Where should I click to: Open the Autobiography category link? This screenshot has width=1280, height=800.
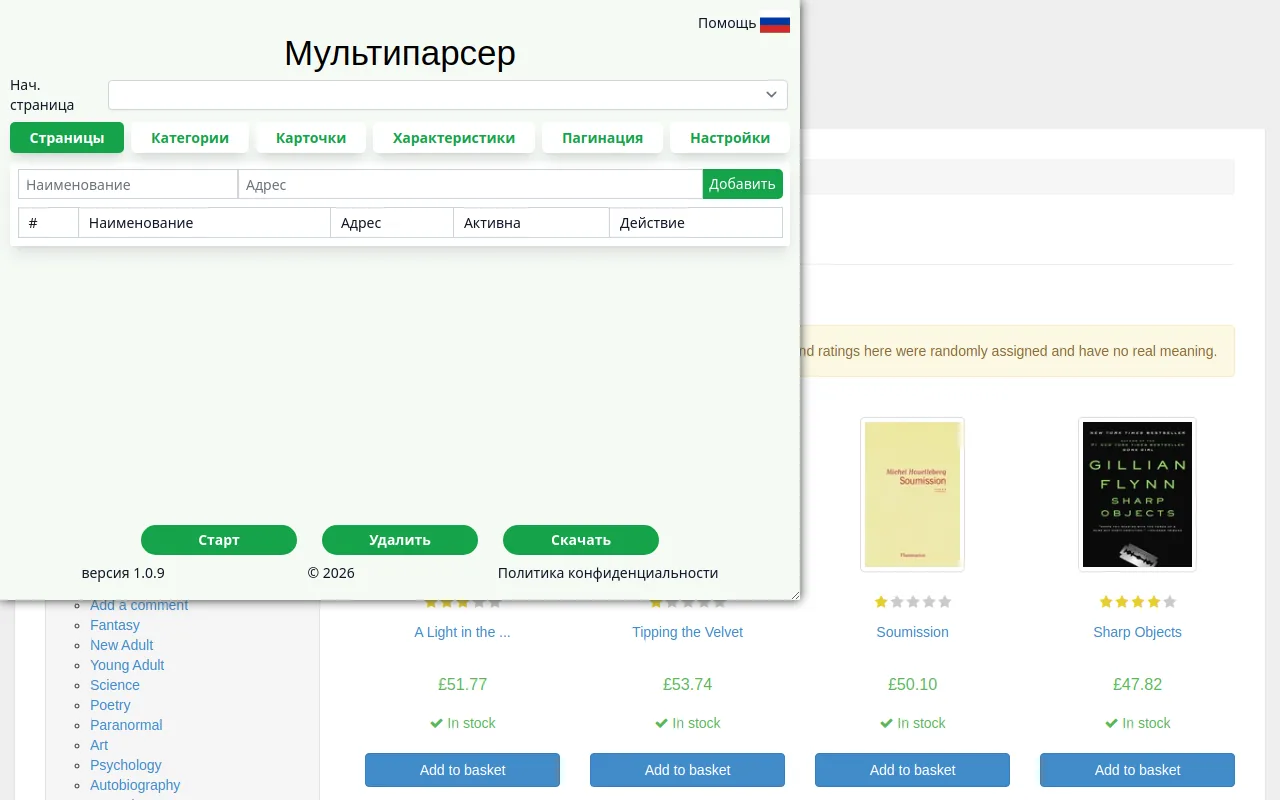(135, 785)
